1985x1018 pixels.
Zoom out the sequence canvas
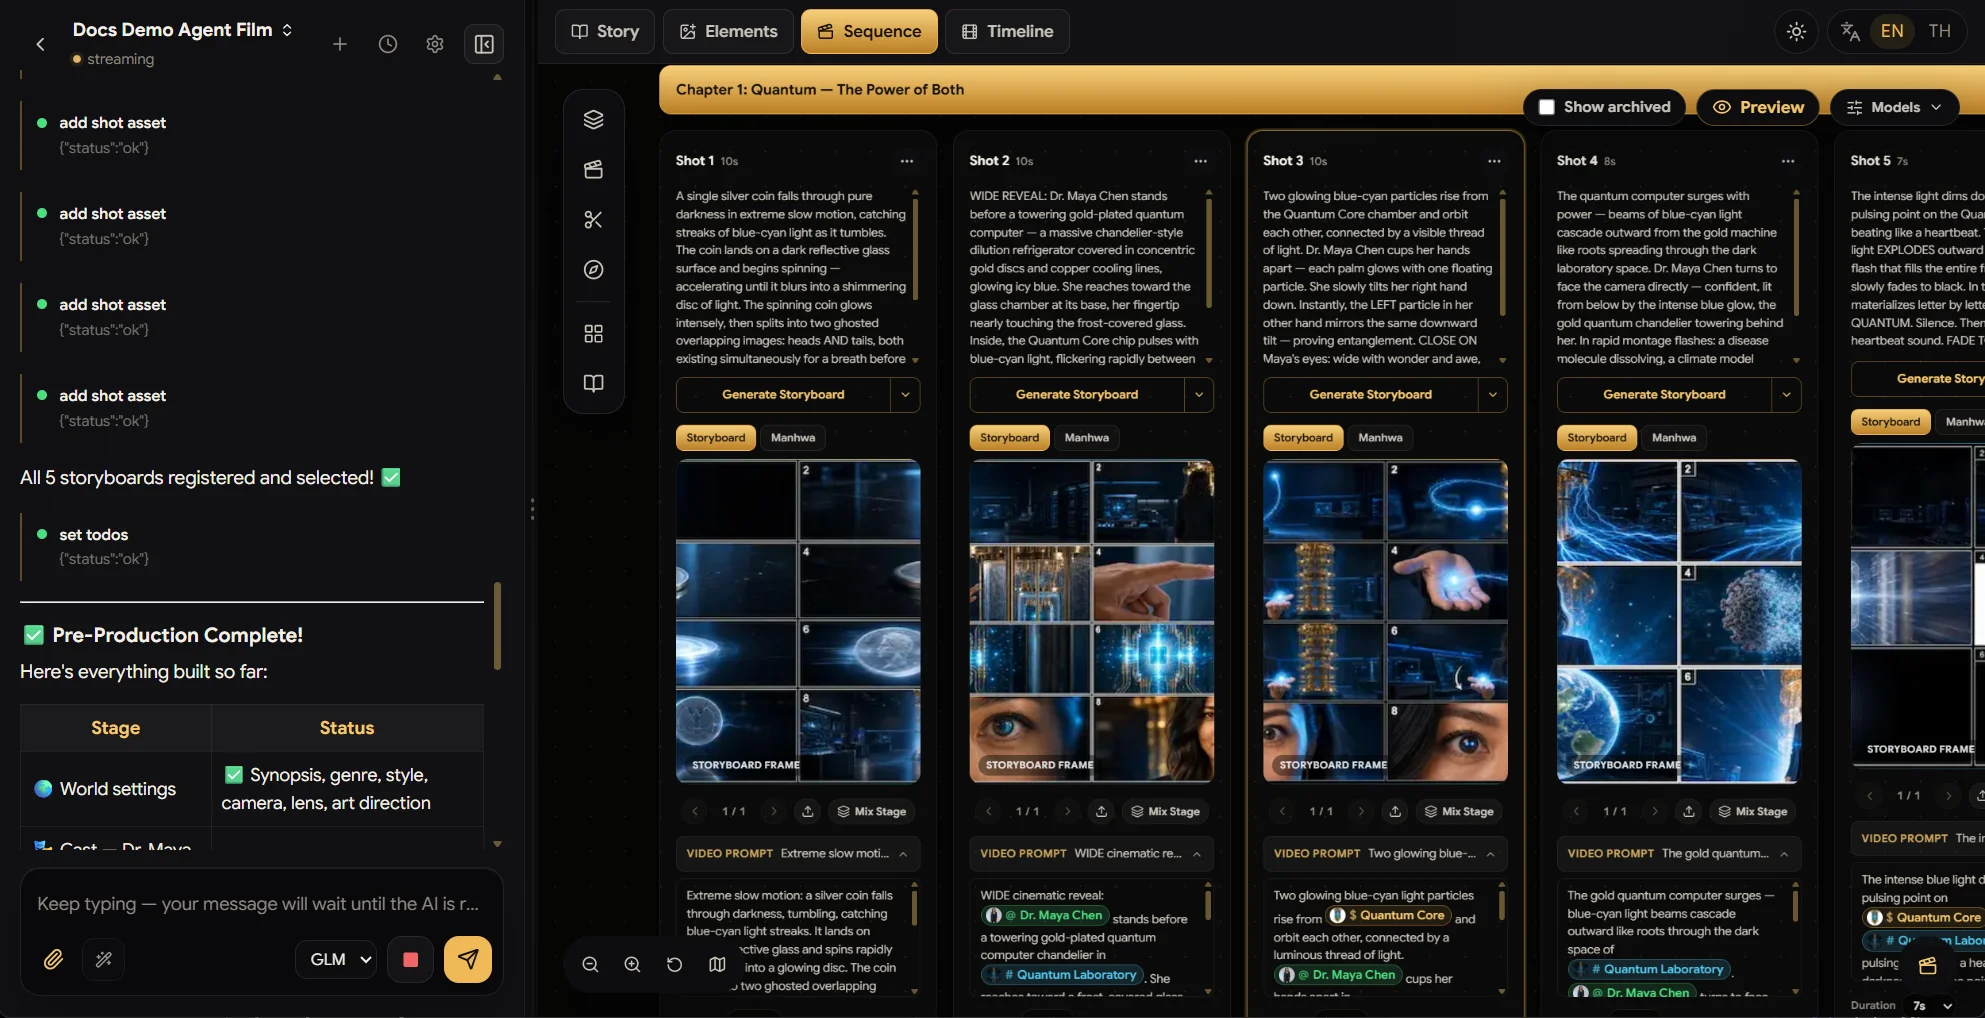pos(591,965)
